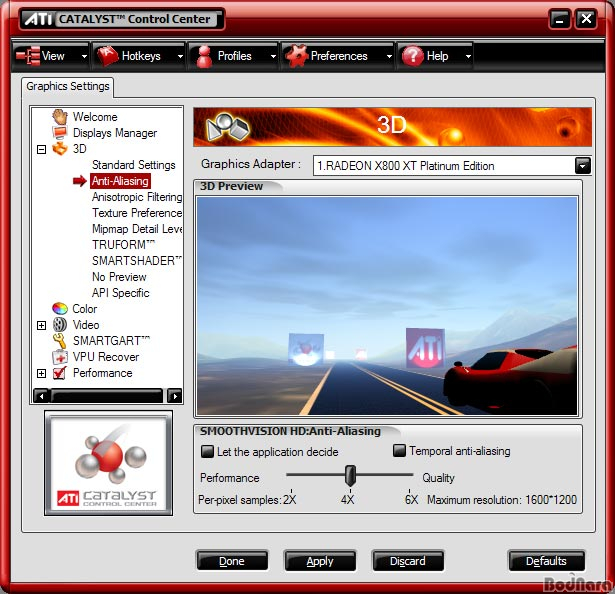The width and height of the screenshot is (615, 594).
Task: Set slider to 6X samples tick
Action: (409, 491)
